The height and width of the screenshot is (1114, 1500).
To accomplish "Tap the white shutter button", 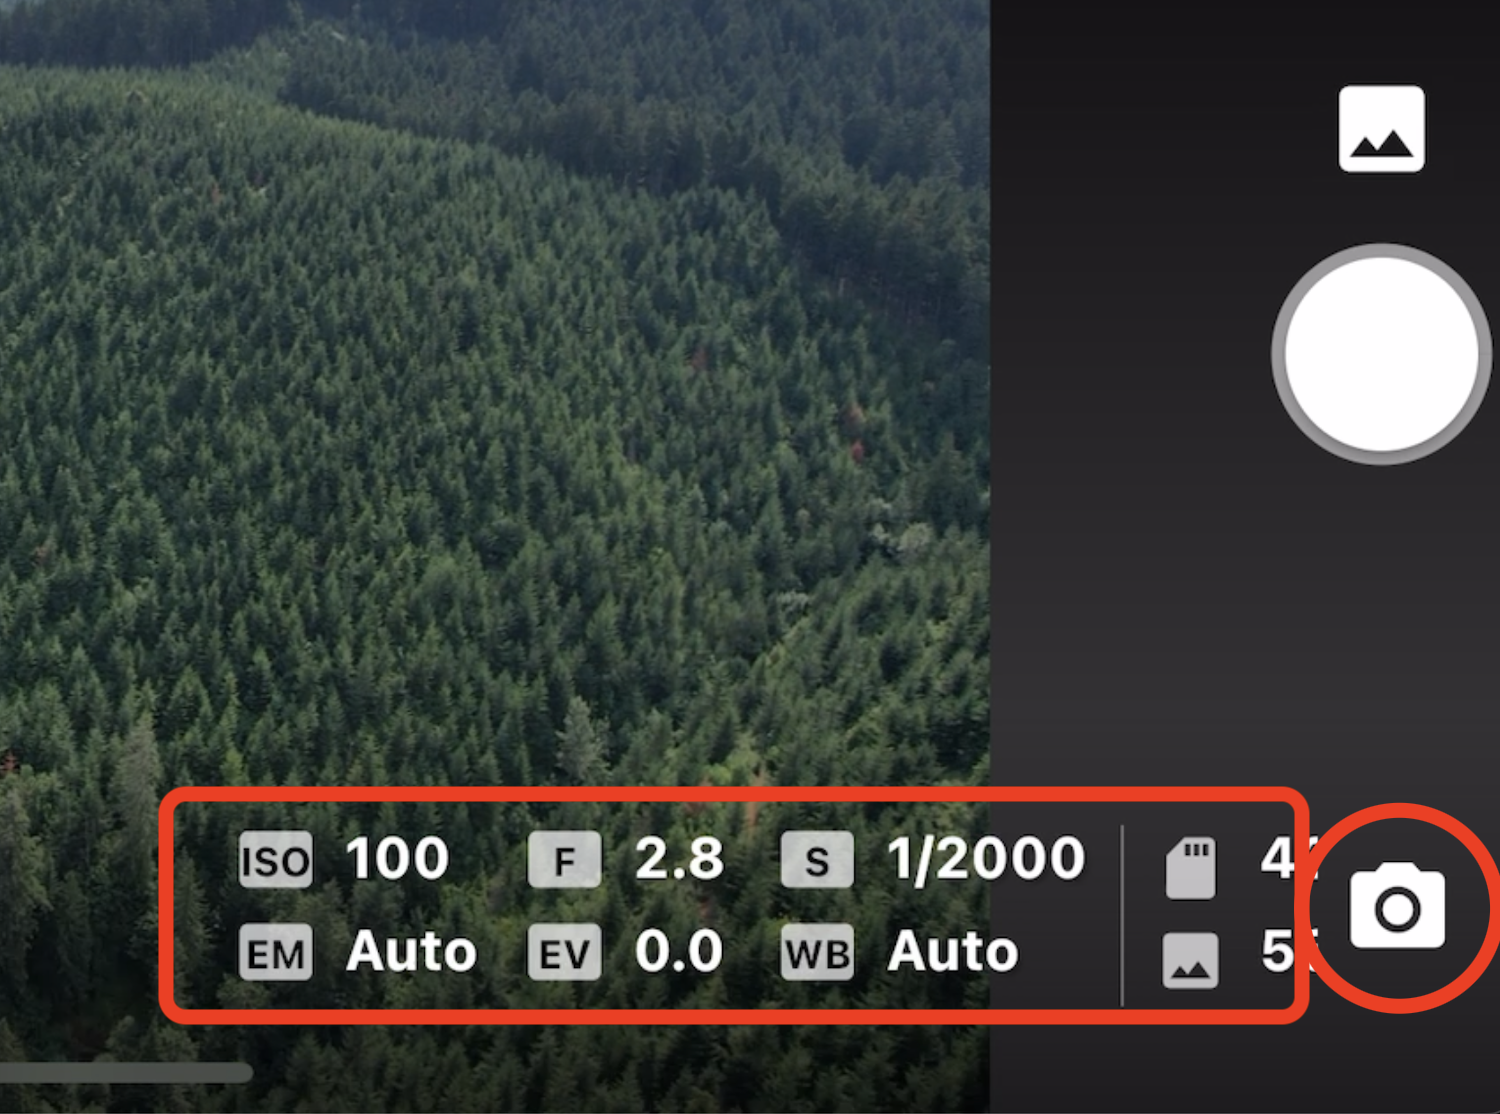I will 1381,354.
